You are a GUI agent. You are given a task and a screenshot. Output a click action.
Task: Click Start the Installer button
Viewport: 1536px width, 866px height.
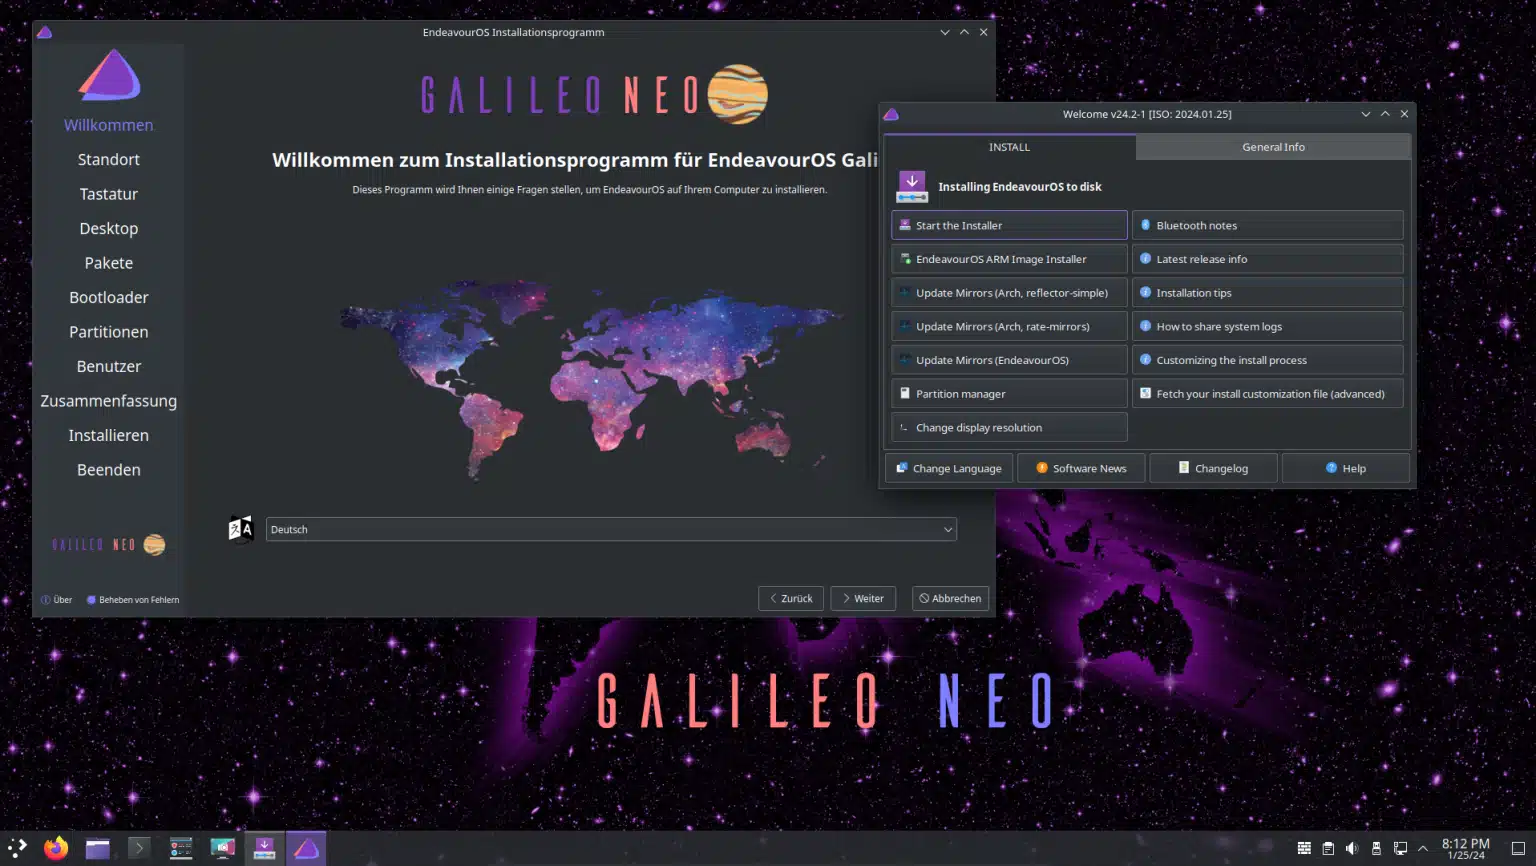pyautogui.click(x=1009, y=225)
